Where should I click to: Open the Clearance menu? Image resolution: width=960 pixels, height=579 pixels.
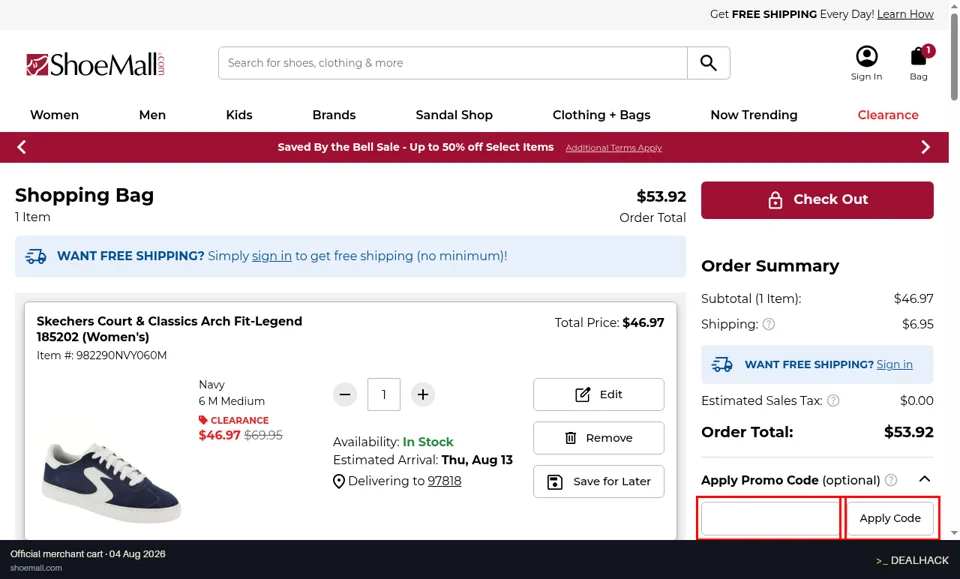[888, 115]
